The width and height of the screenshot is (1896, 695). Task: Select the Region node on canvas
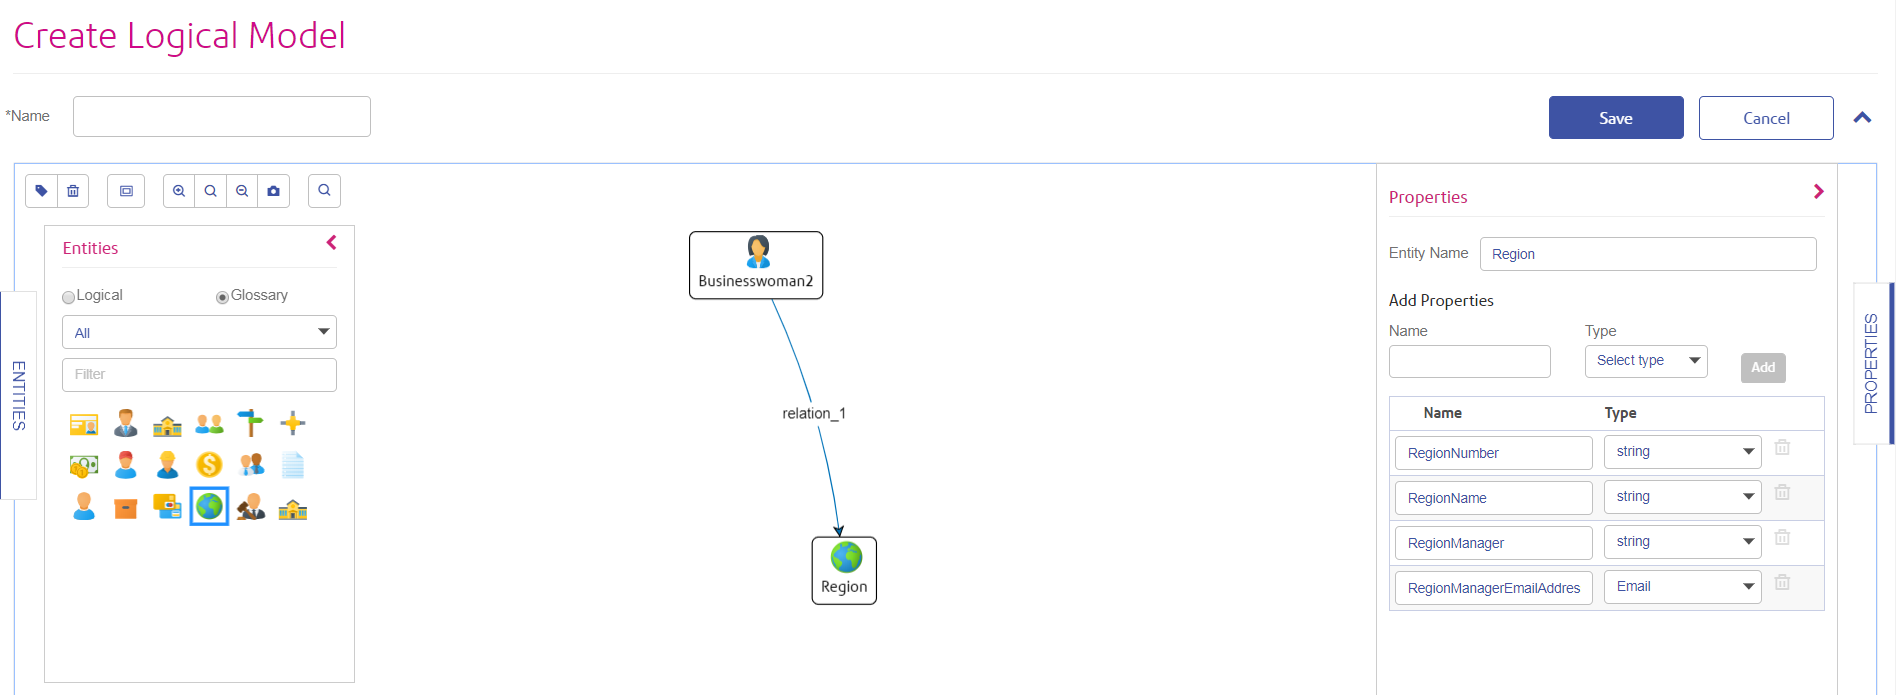844,570
